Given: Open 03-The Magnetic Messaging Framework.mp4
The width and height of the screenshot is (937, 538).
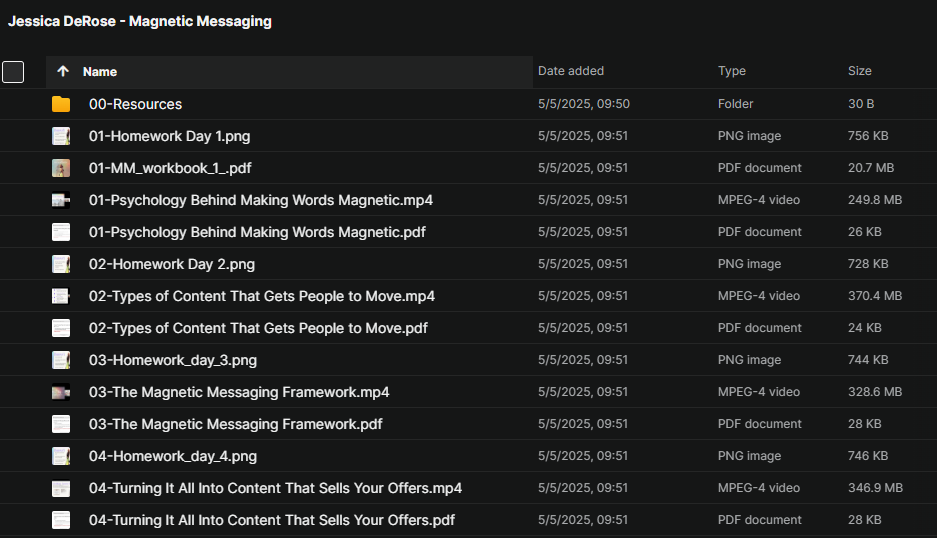Looking at the screenshot, I should (239, 392).
